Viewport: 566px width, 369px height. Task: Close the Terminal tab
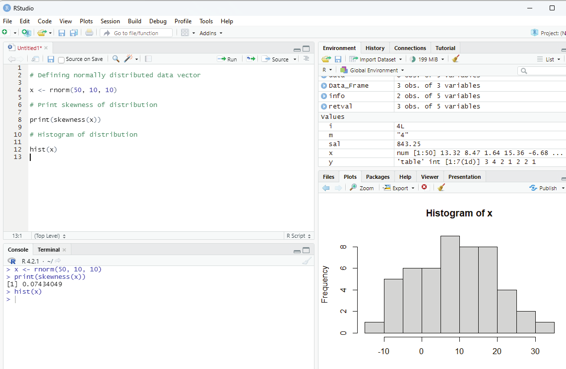click(64, 250)
